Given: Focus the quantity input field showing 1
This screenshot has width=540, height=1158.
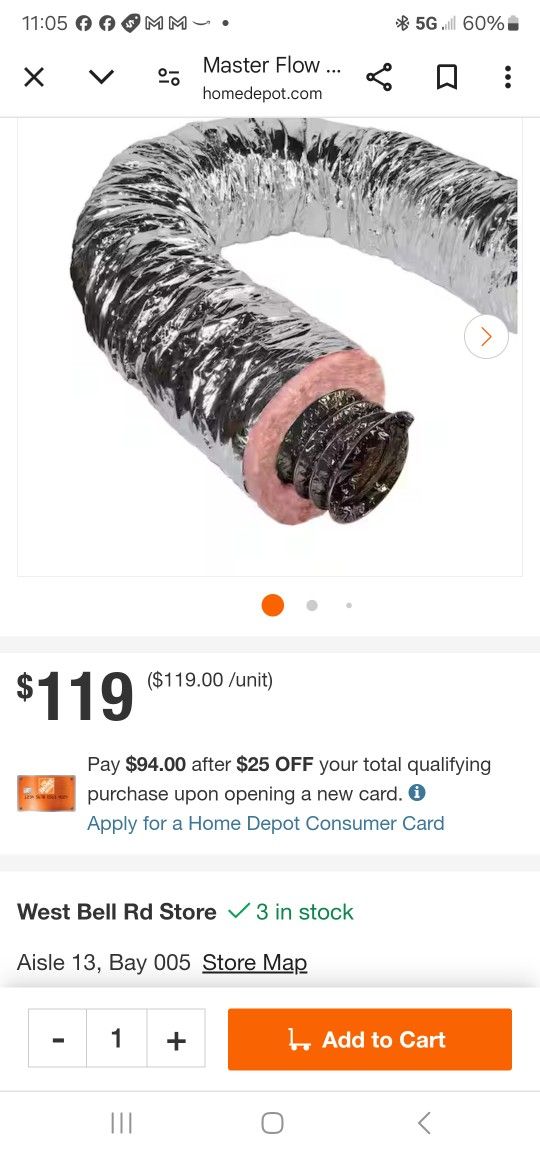Looking at the screenshot, I should click(117, 1038).
